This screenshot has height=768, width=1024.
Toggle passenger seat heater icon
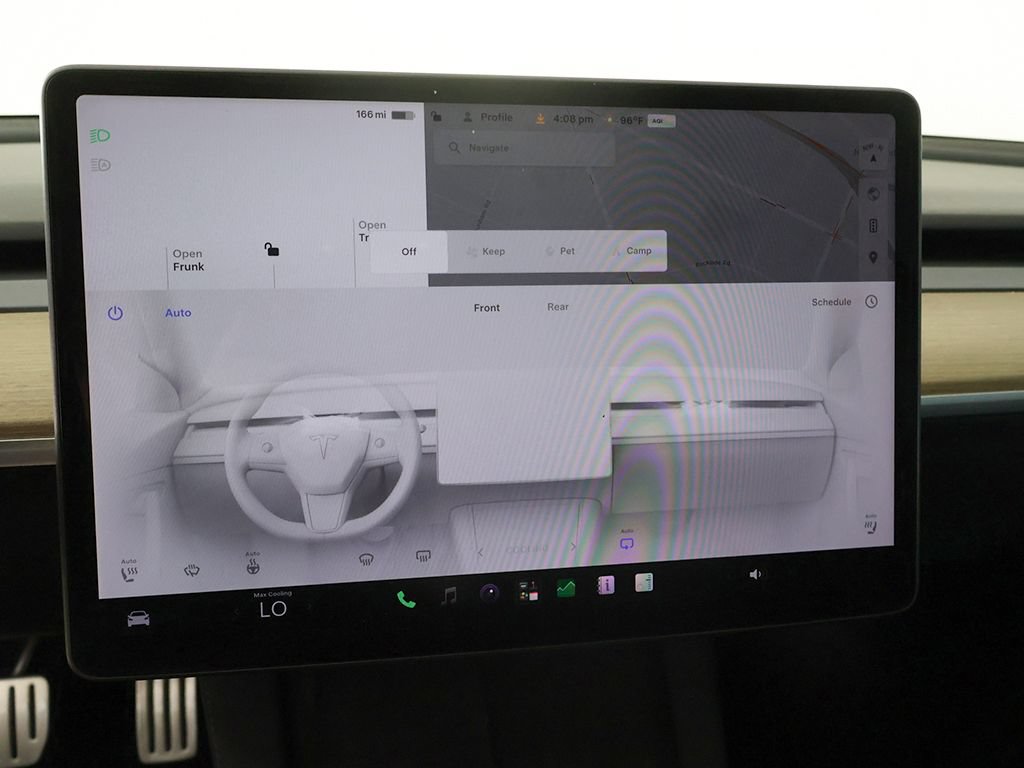[871, 524]
